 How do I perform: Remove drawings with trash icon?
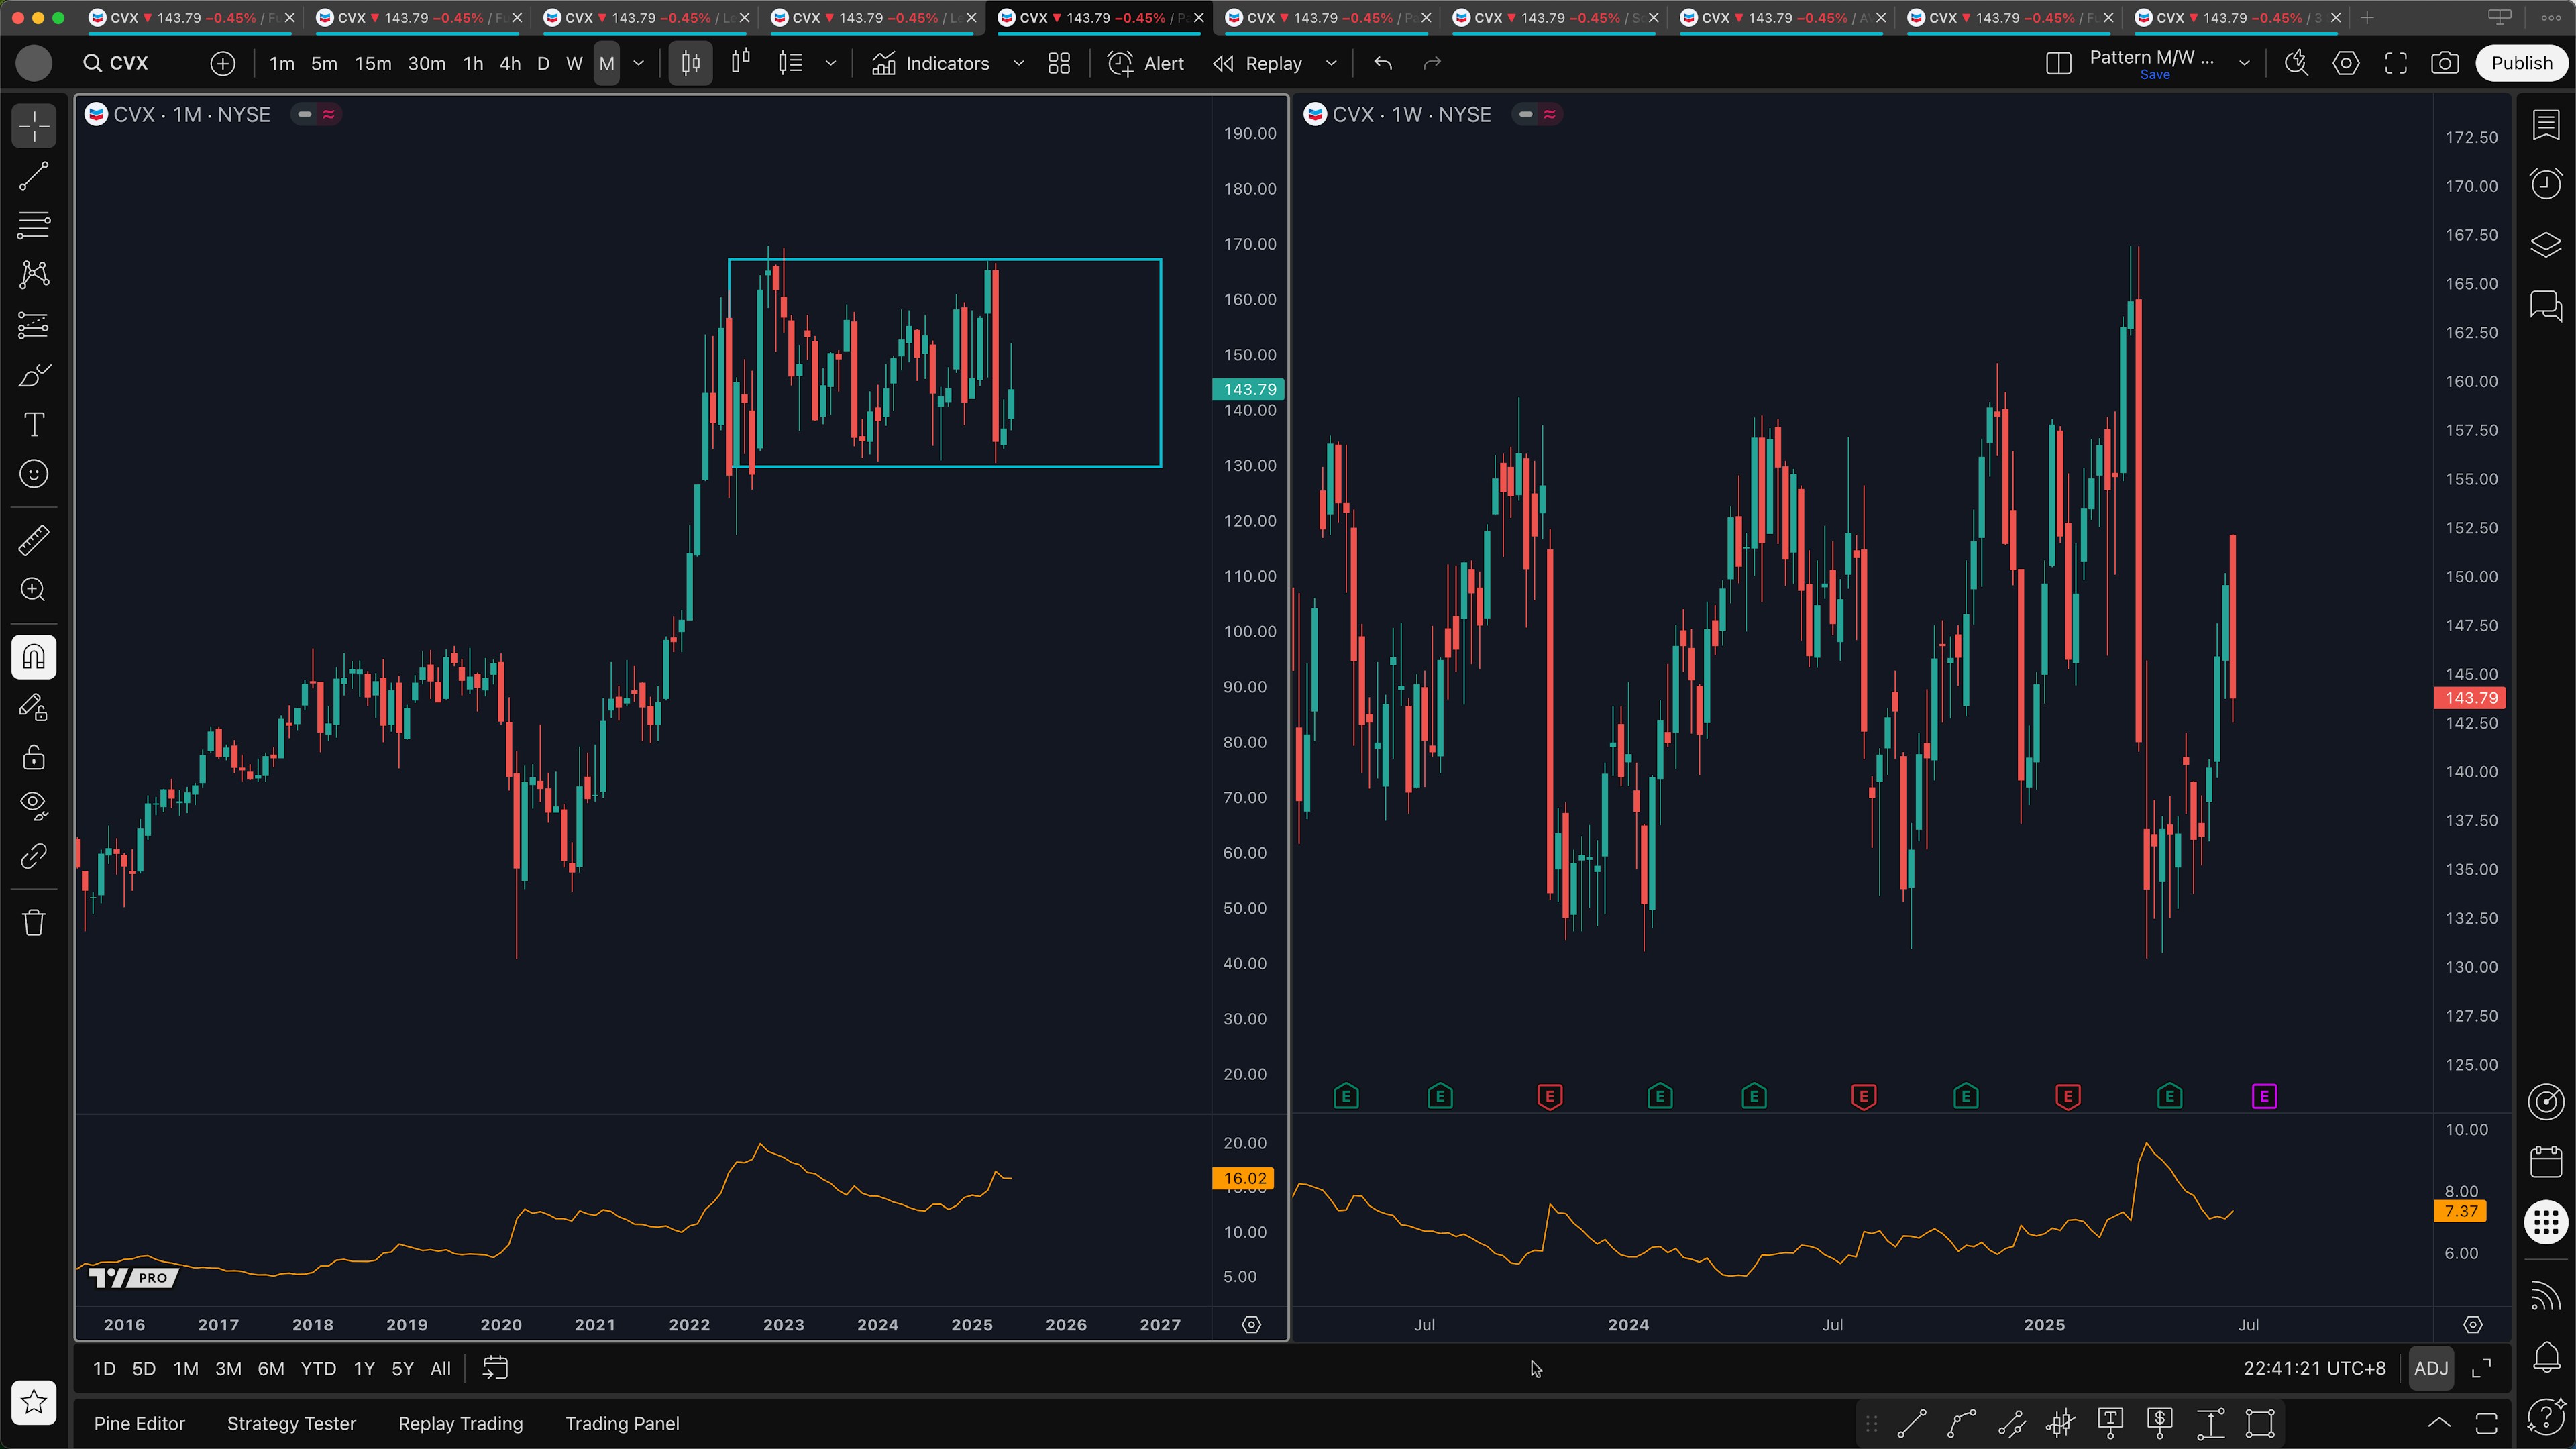[34, 922]
